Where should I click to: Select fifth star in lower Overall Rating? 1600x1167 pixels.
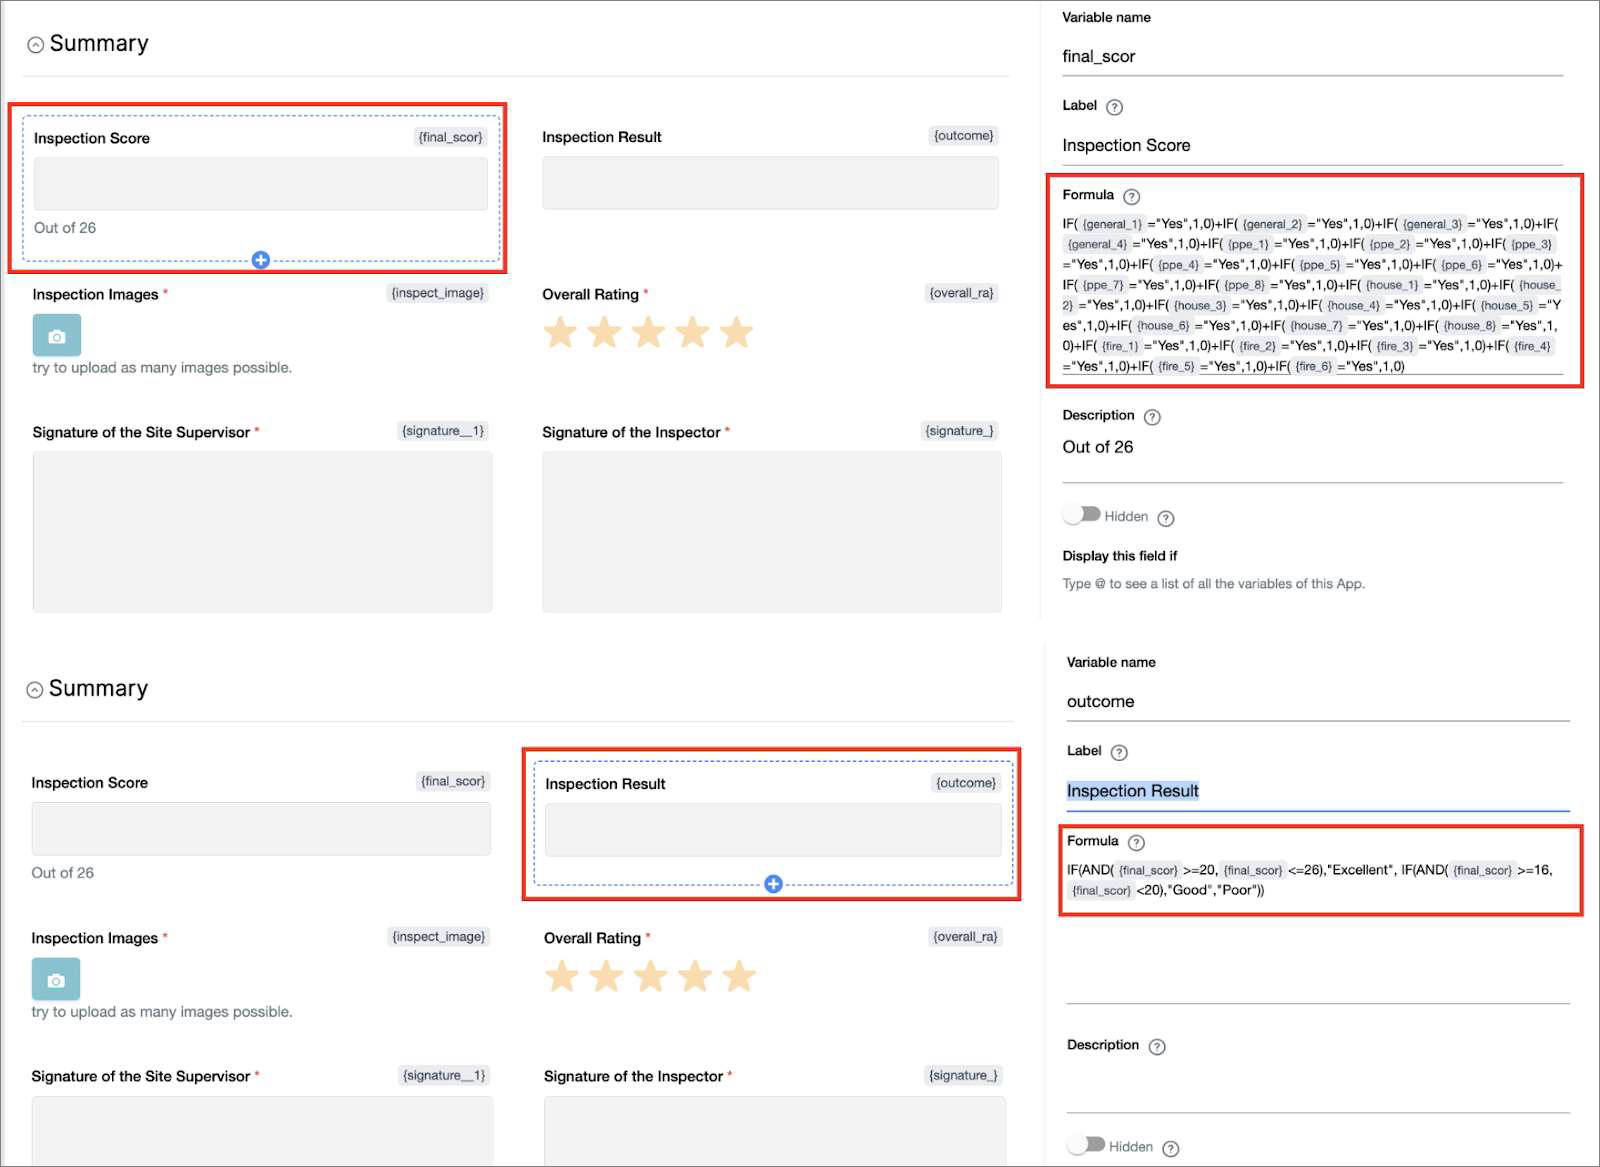(739, 976)
